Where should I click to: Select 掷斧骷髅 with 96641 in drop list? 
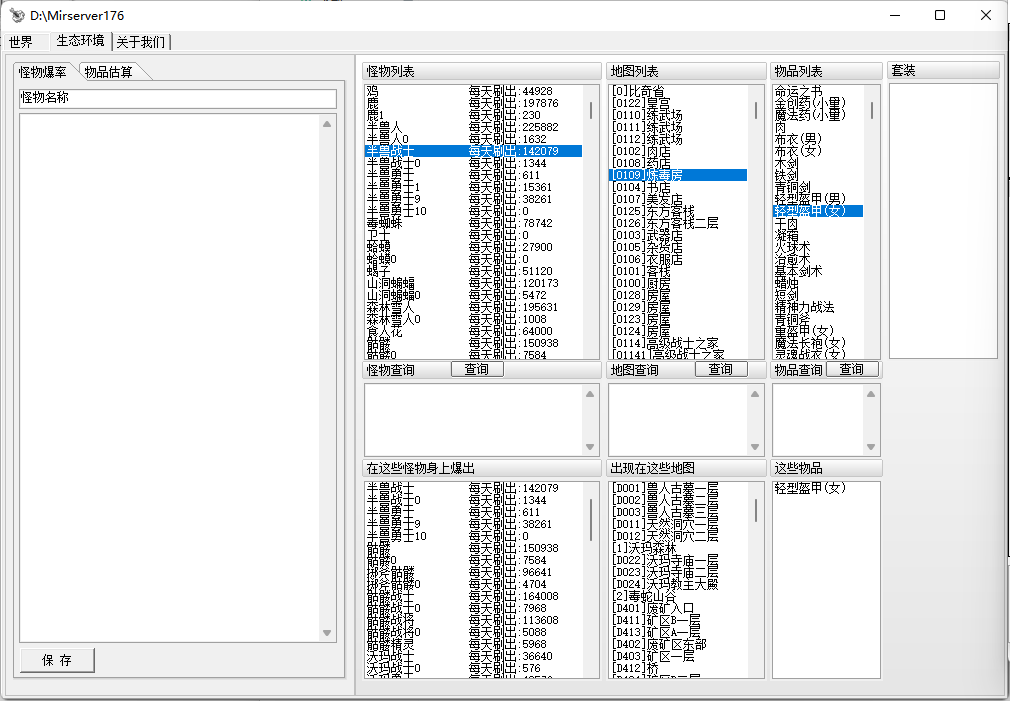pyautogui.click(x=473, y=572)
